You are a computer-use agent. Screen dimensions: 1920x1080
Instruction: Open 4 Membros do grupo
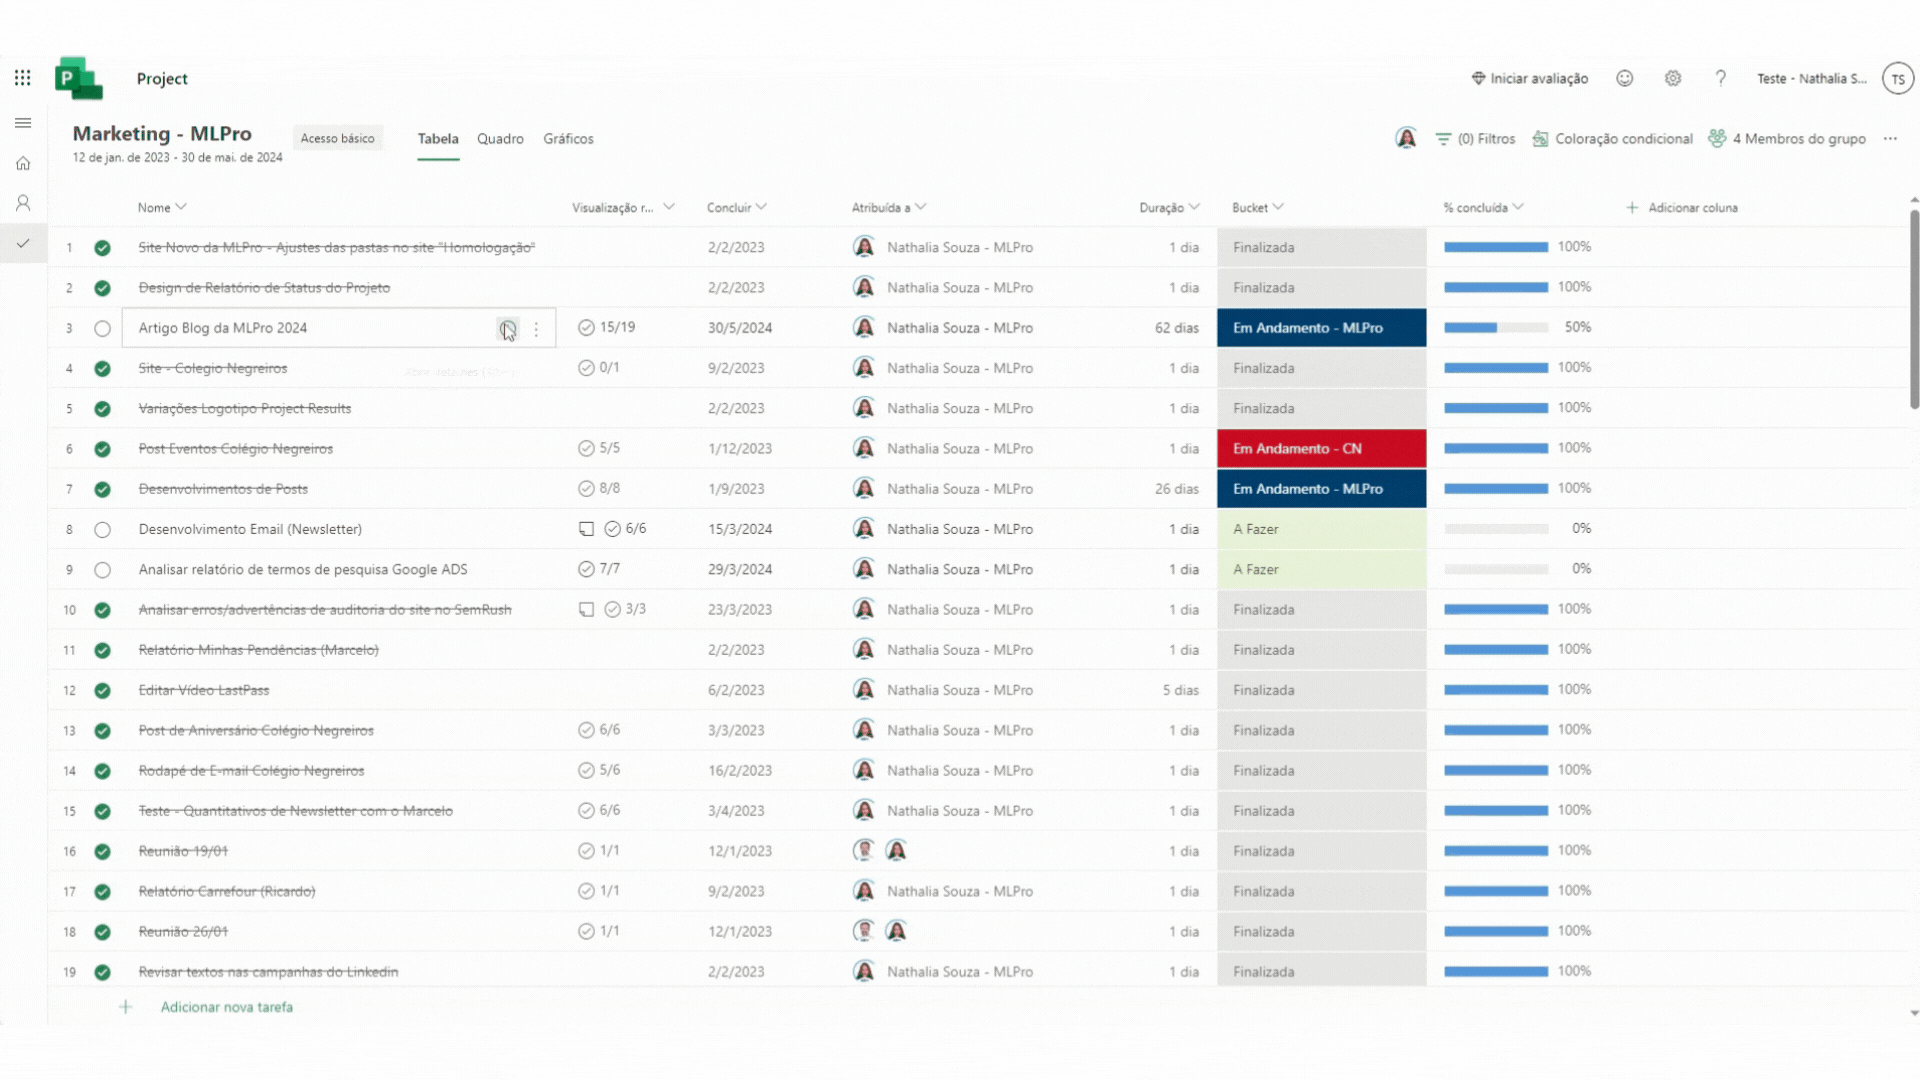(1787, 139)
